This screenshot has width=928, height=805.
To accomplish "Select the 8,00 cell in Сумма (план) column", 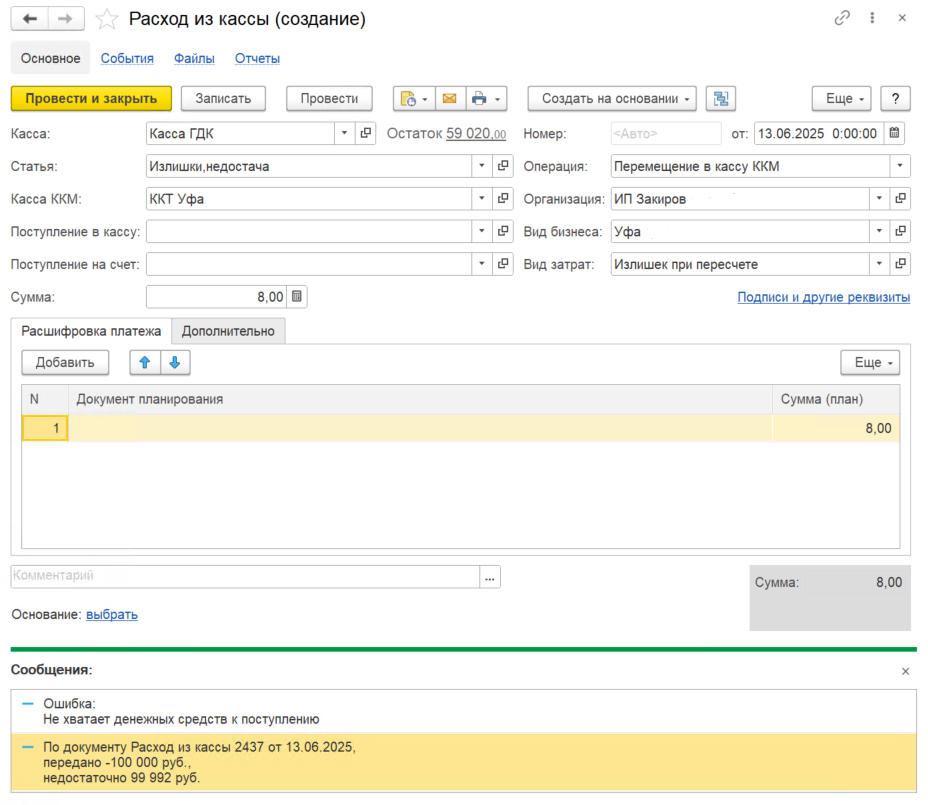I will 836,429.
